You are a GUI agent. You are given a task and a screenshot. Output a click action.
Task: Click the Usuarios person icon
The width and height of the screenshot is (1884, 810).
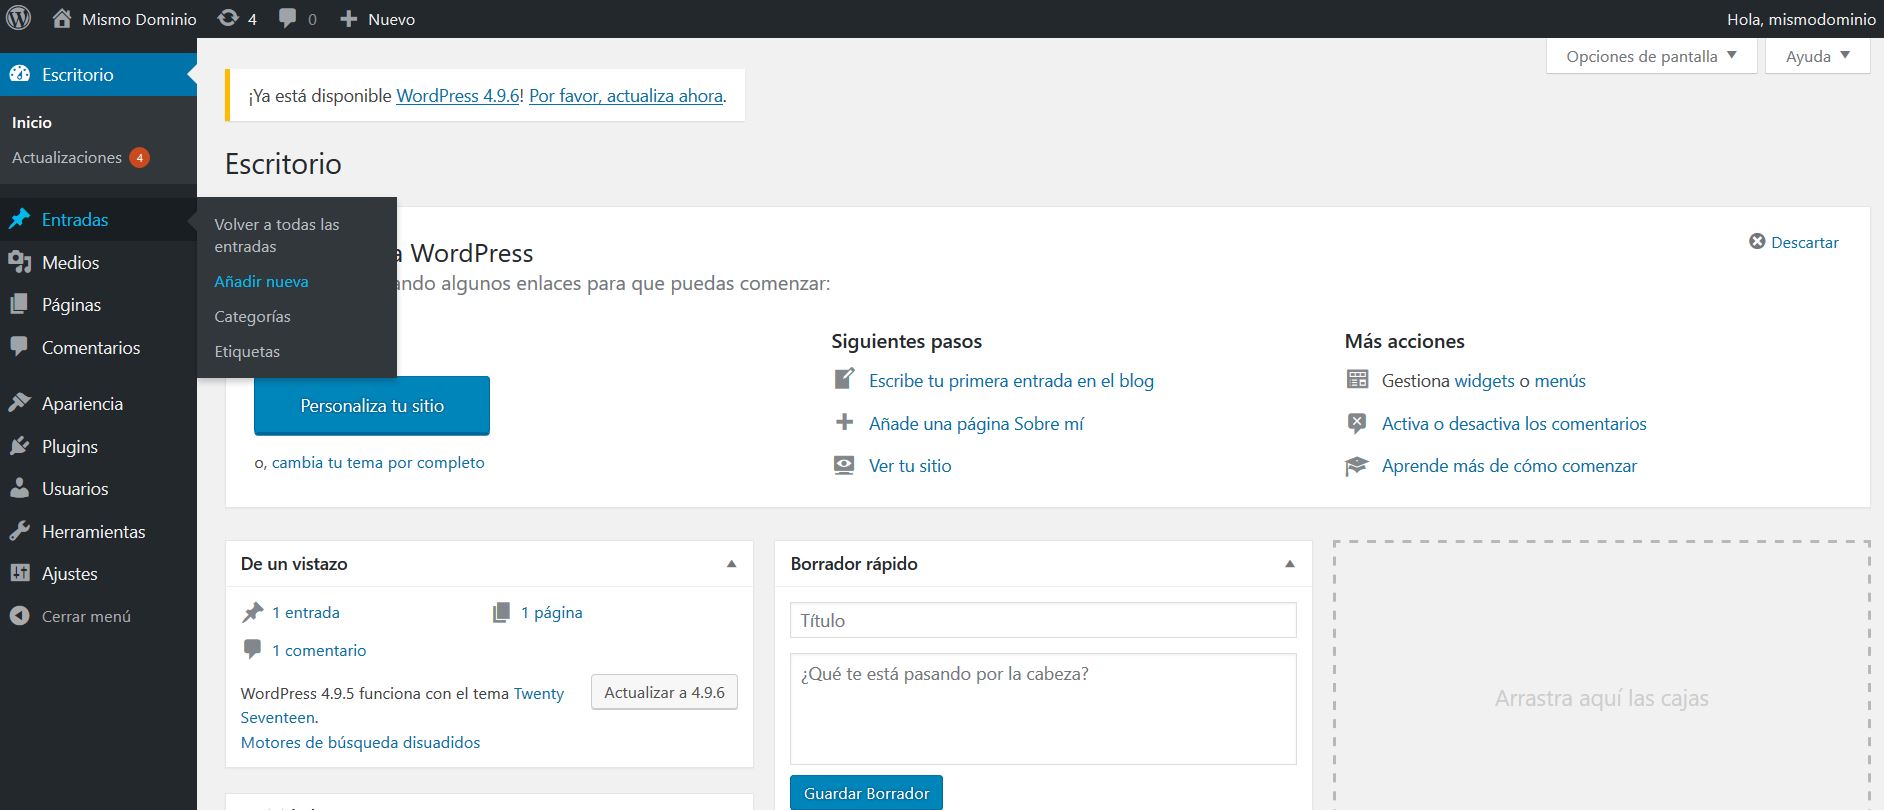click(19, 488)
